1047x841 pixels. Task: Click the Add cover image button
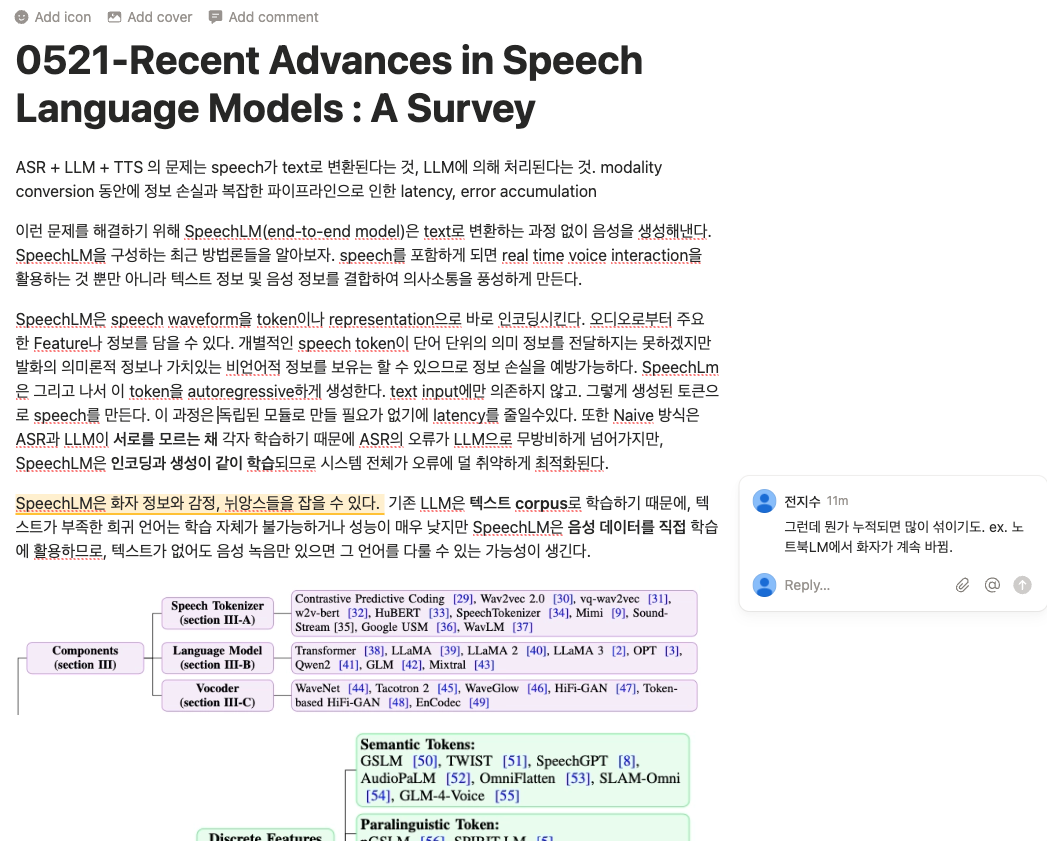(150, 17)
